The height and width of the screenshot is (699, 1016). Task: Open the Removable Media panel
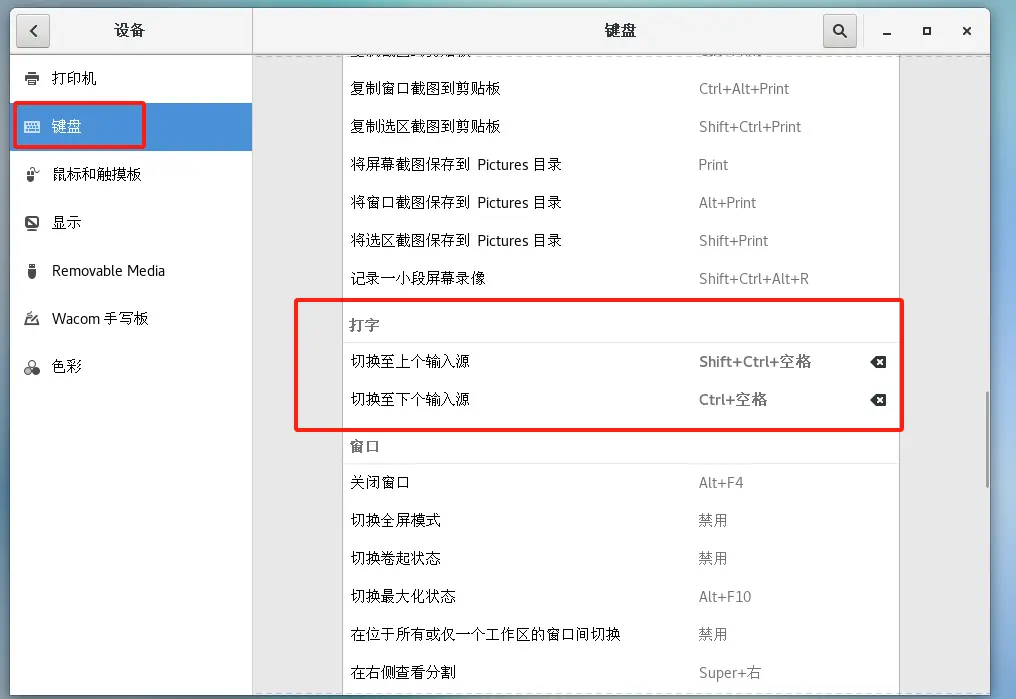[x=131, y=271]
